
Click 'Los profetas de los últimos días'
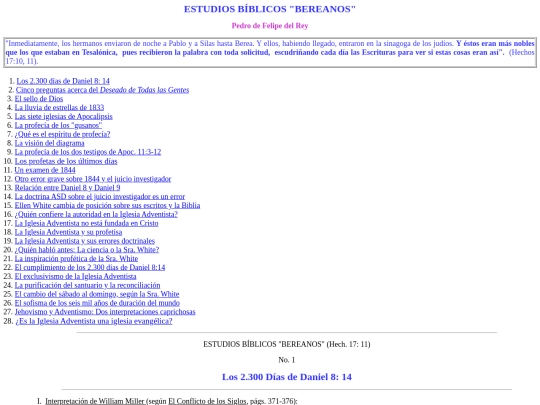pos(66,161)
